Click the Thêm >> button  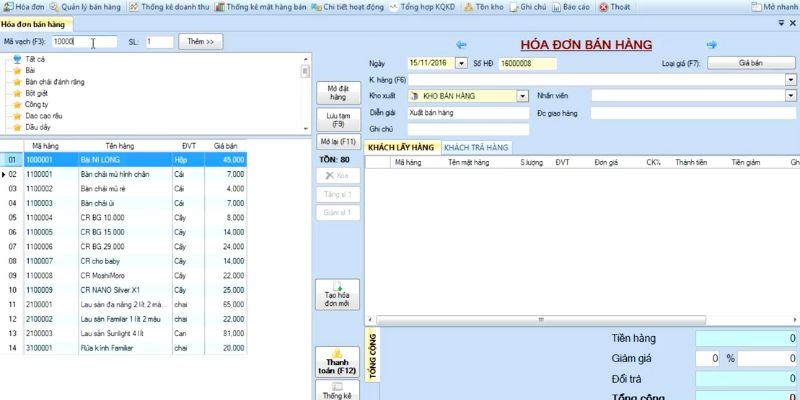pos(201,42)
